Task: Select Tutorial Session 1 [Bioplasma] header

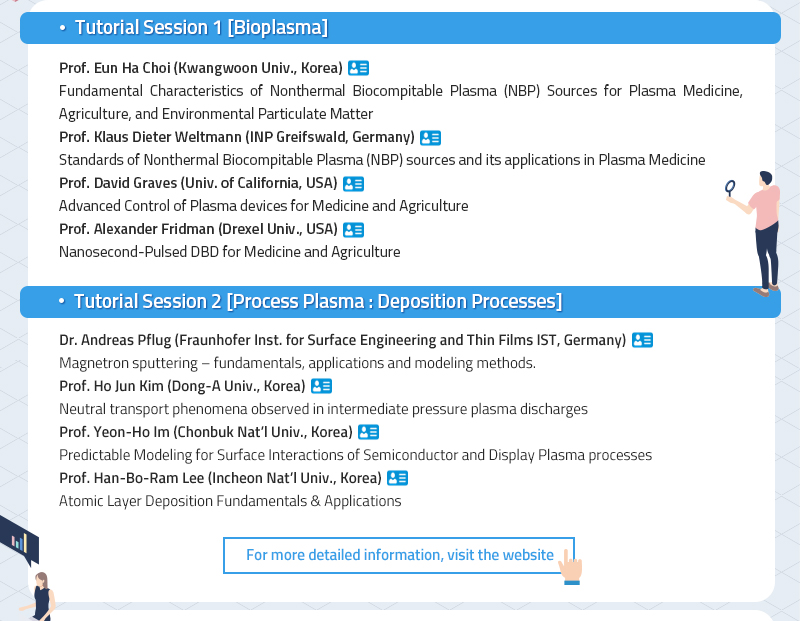Action: click(401, 28)
